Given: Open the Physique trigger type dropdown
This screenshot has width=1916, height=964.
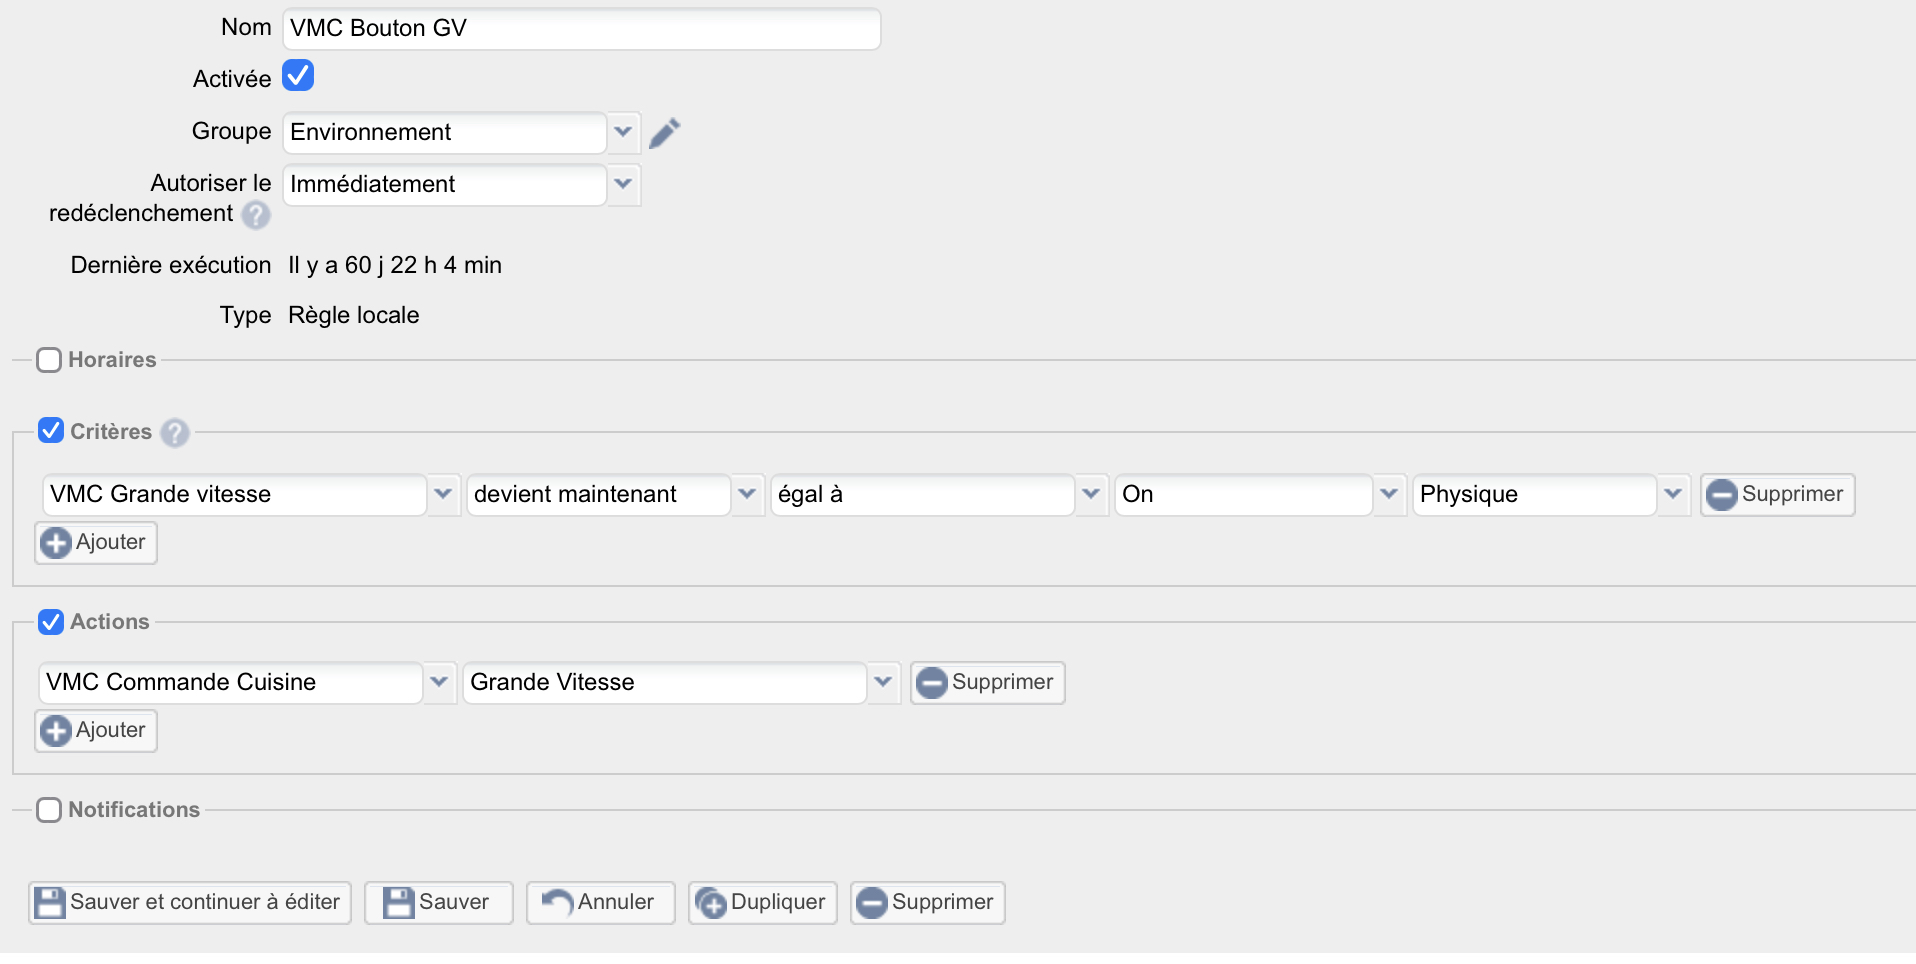Looking at the screenshot, I should pyautogui.click(x=1673, y=494).
